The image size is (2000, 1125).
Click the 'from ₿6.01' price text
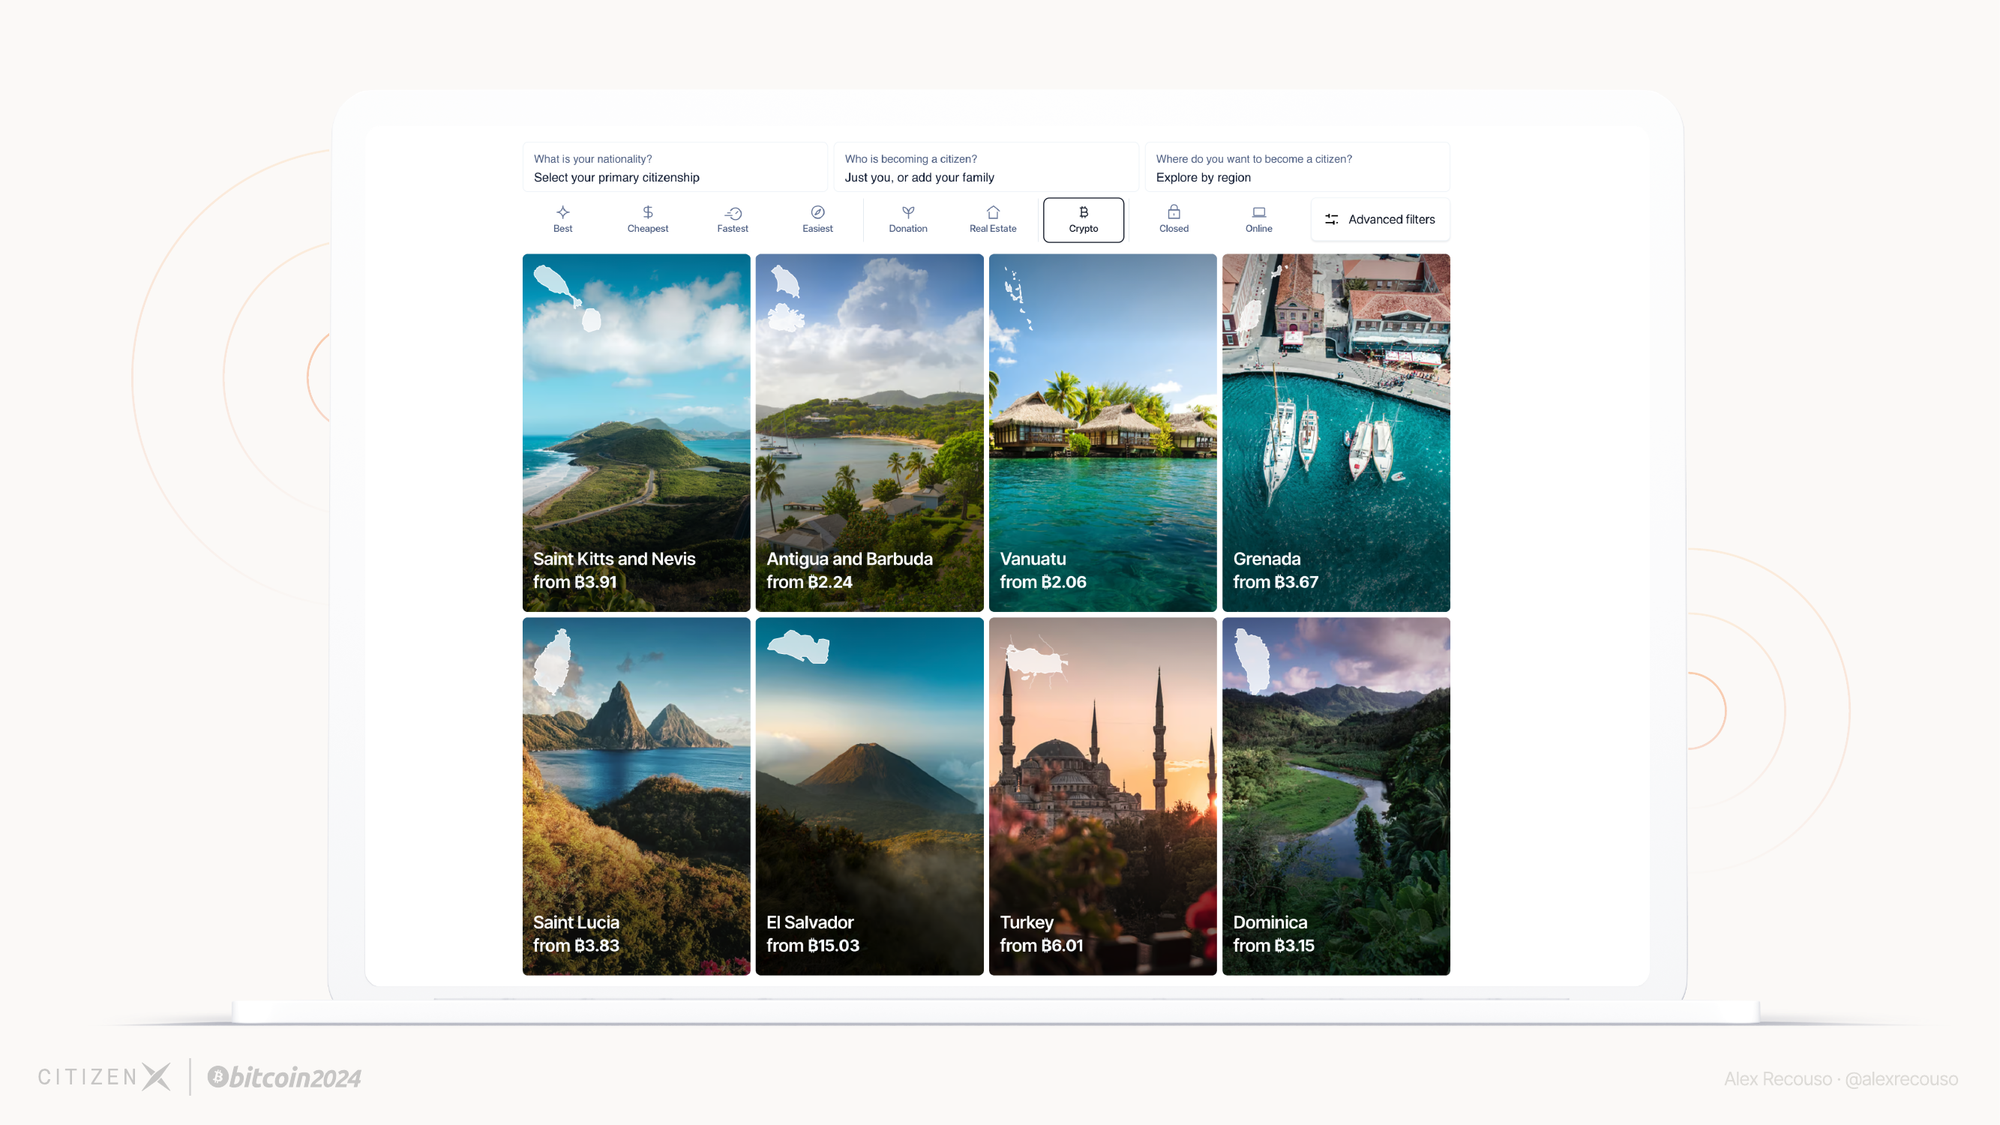[1042, 945]
